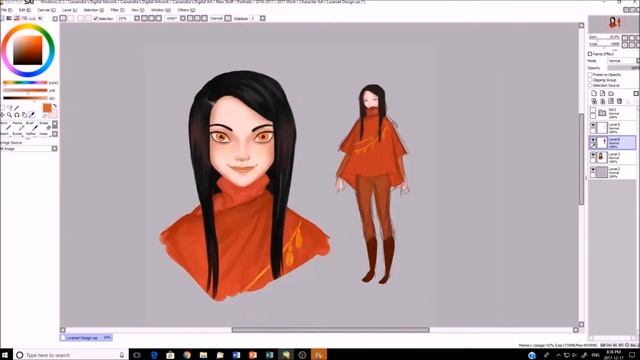Toggle the HSV slider panel icon
640x360 pixels.
pyautogui.click(x=16, y=18)
